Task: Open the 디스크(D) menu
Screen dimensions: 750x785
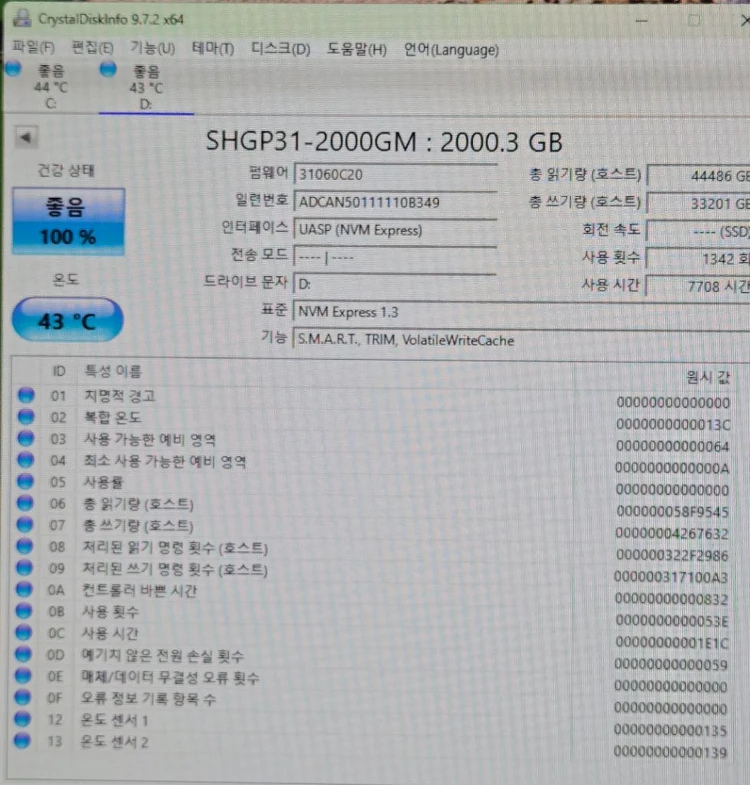Action: point(280,49)
